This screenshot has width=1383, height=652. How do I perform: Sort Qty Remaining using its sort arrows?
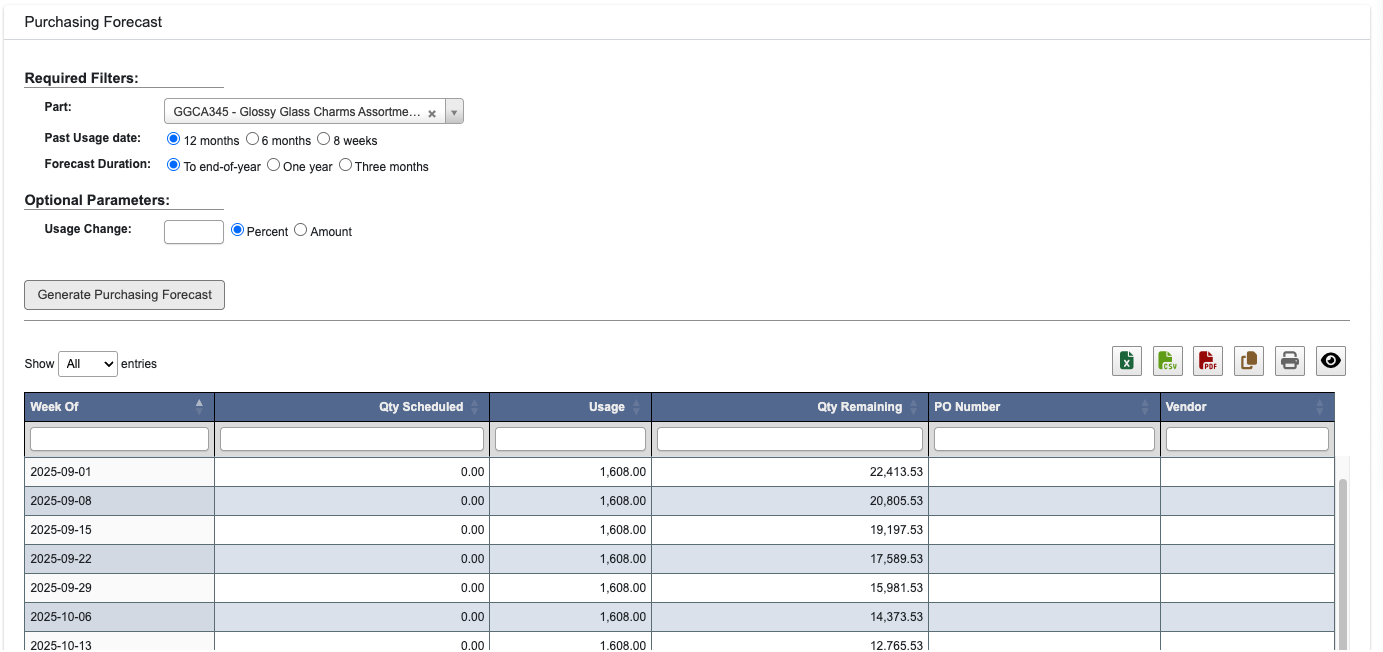pos(913,406)
